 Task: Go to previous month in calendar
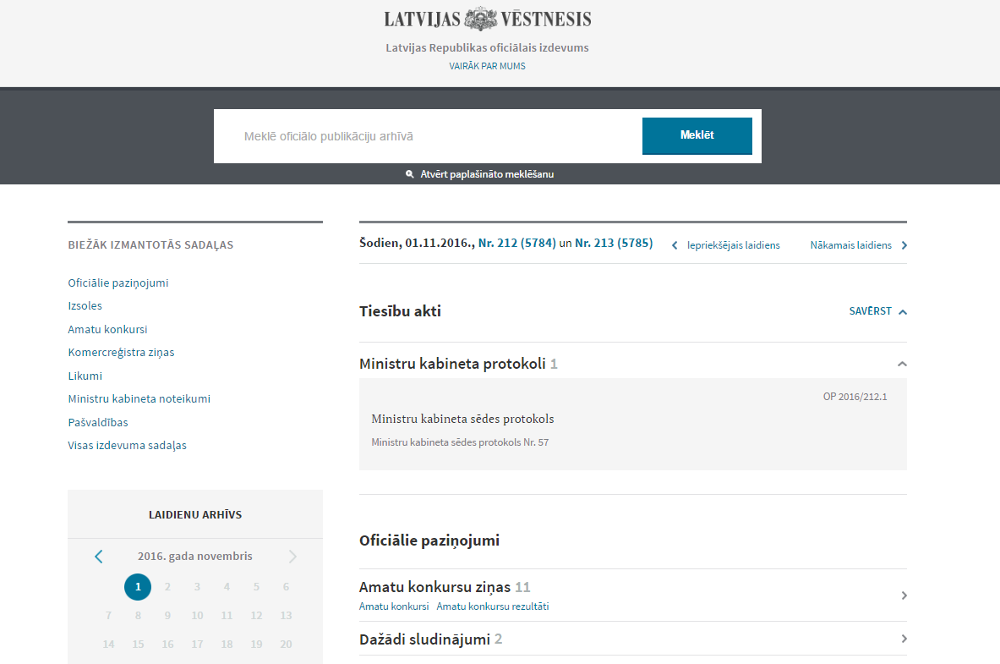pyautogui.click(x=98, y=556)
